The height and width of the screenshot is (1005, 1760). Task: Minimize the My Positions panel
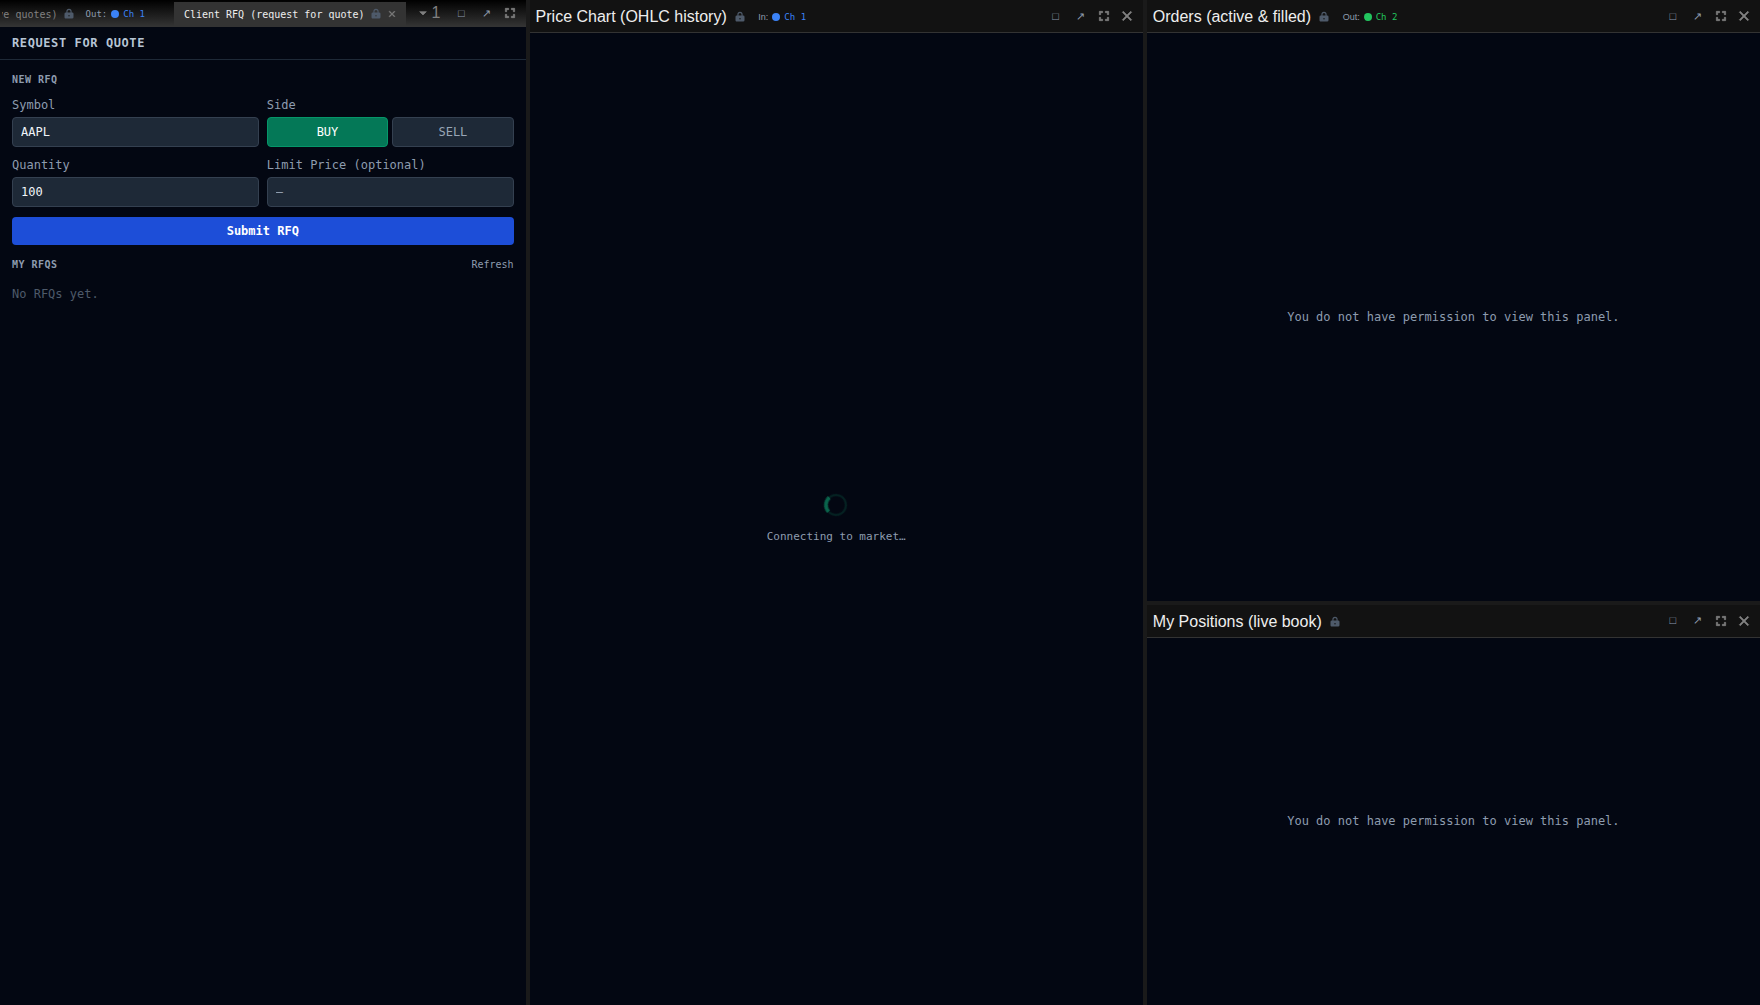[x=1673, y=621]
